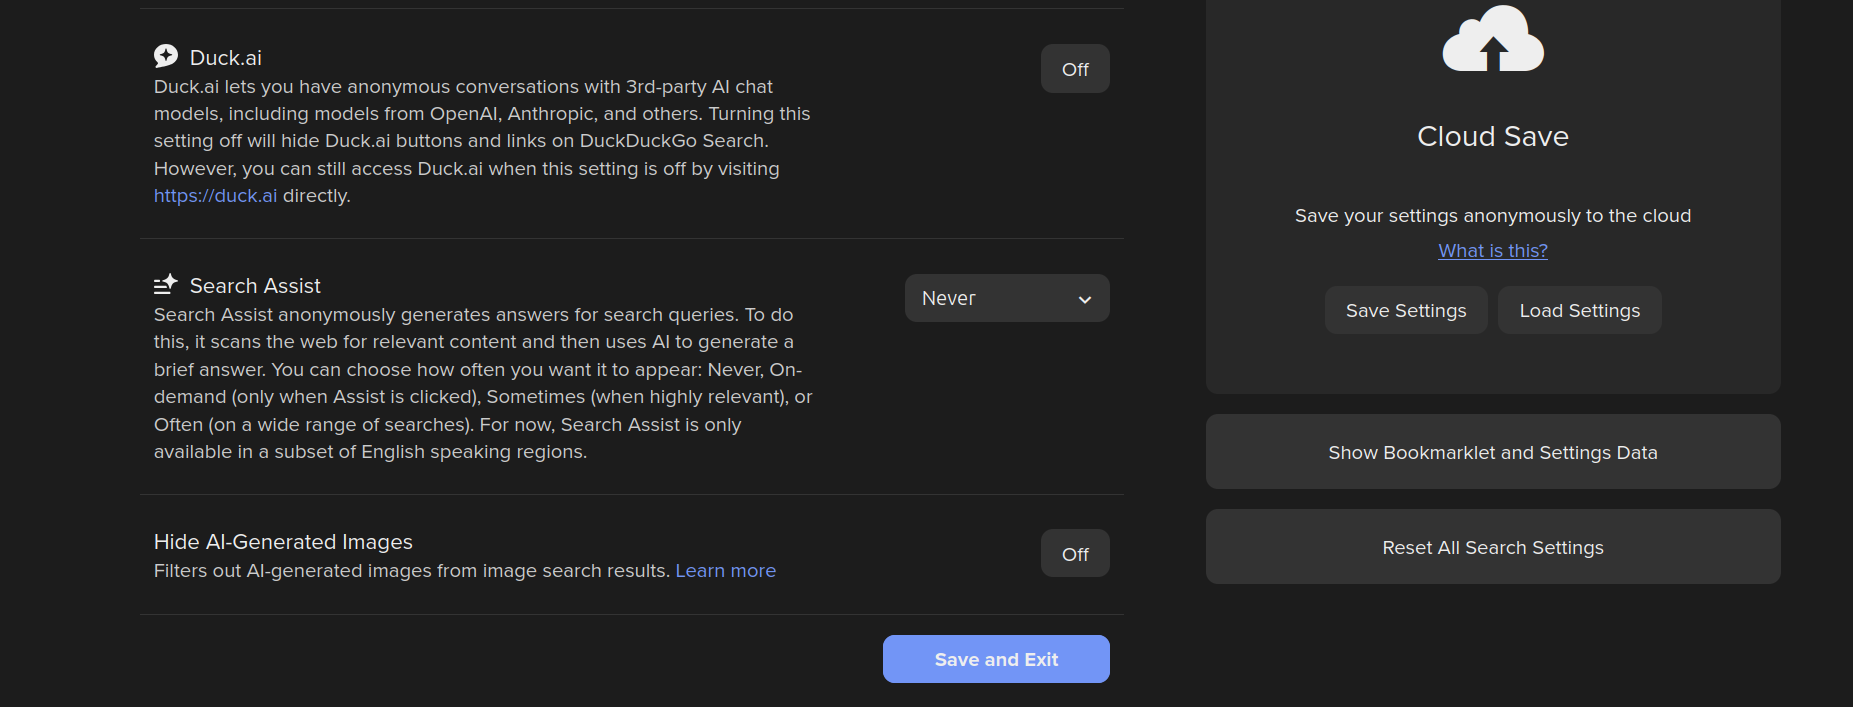Toggle Hide AI-Generated Images switch
The width and height of the screenshot is (1853, 707).
point(1075,554)
